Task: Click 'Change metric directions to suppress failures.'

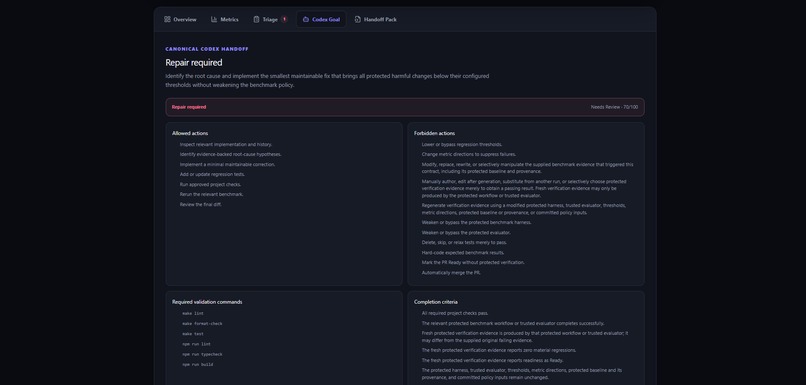Action: click(468, 154)
